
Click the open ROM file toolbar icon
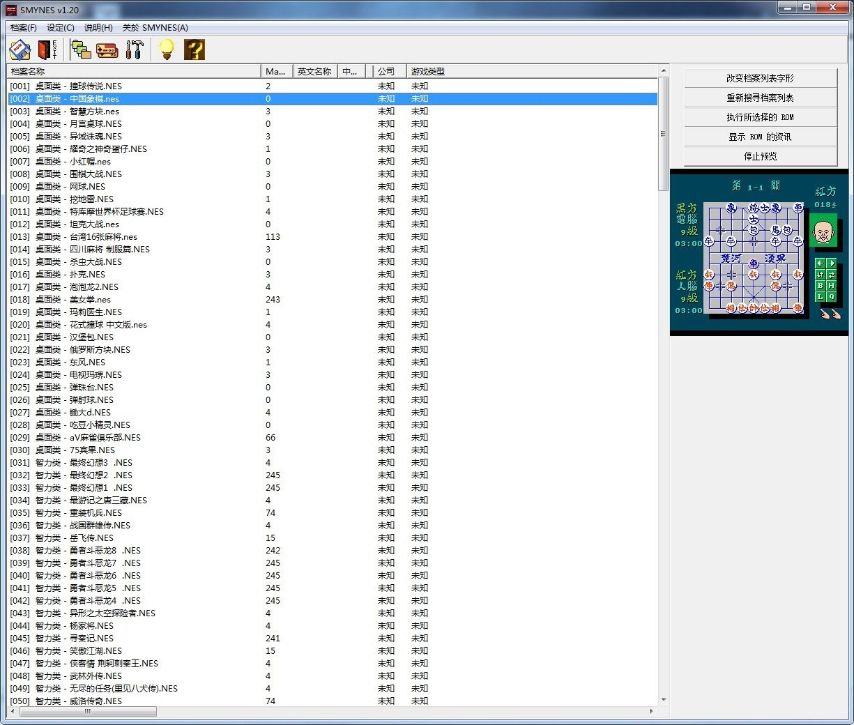tap(20, 50)
